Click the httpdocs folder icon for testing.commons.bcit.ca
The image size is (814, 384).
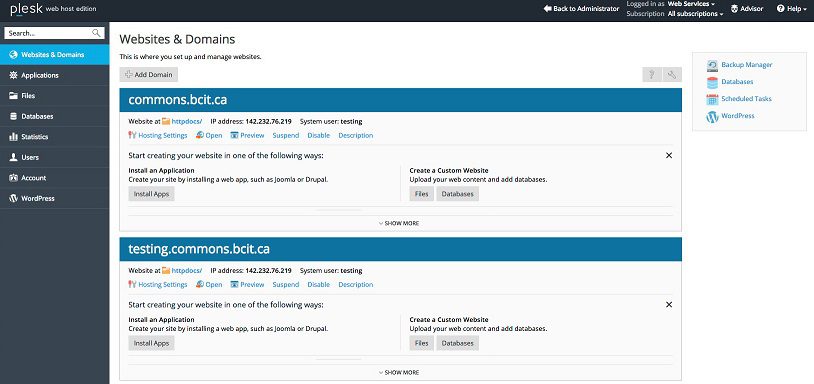tap(166, 270)
